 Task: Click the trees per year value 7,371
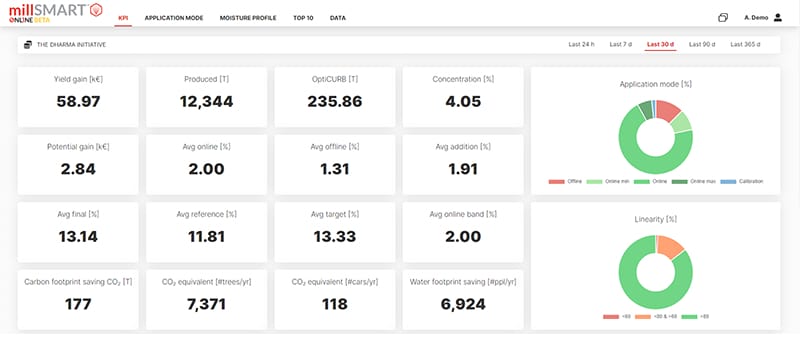coord(206,304)
